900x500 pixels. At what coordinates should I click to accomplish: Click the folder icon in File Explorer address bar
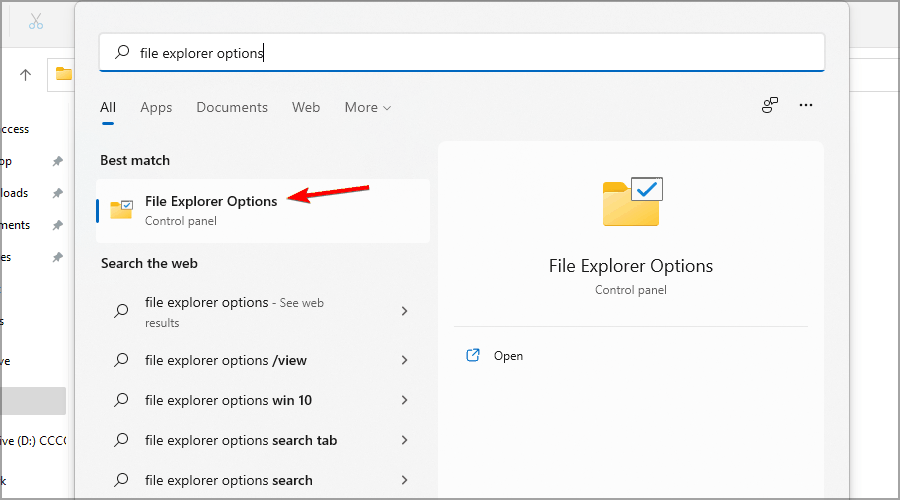point(64,73)
